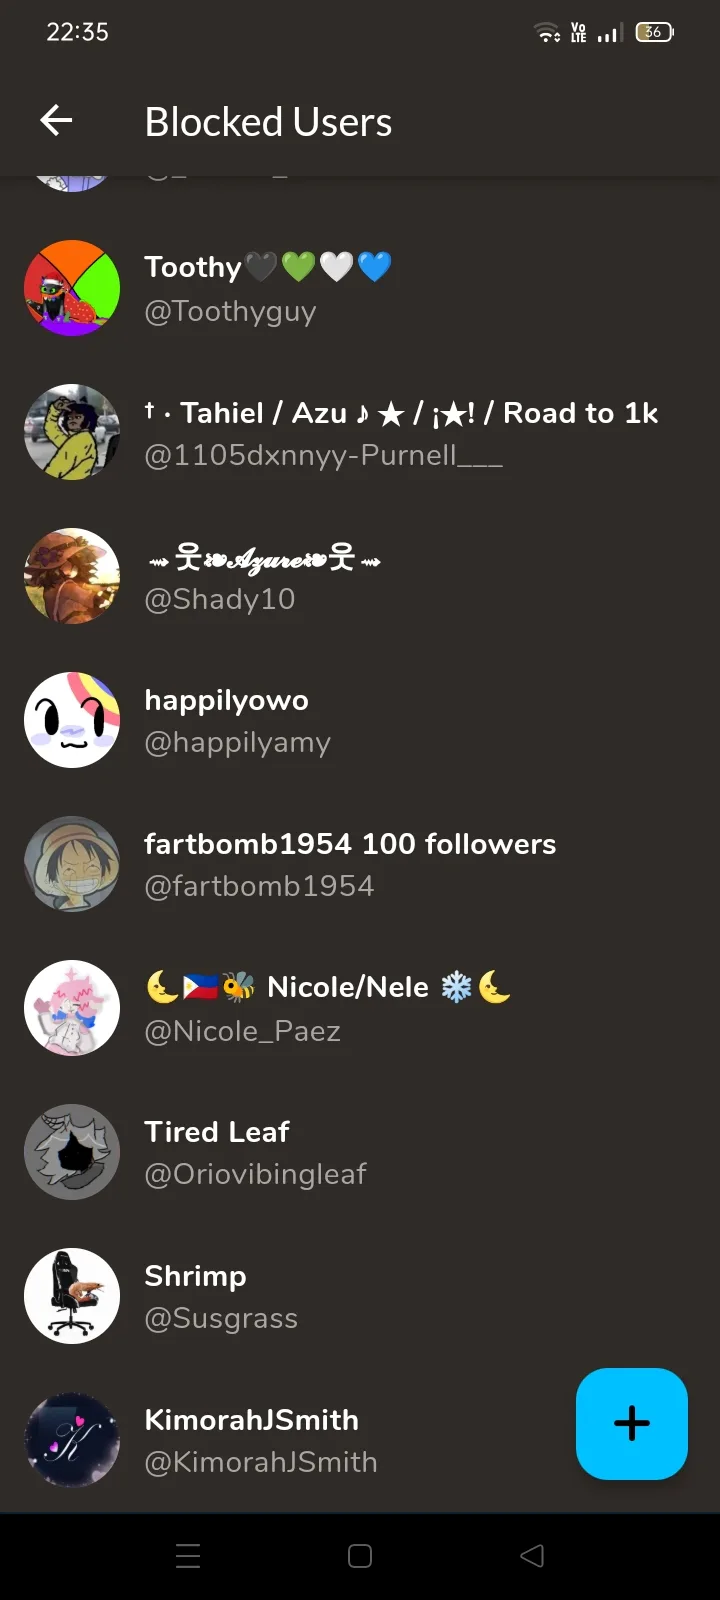Image resolution: width=720 pixels, height=1600 pixels.
Task: Tap the Android home square button
Action: click(360, 1556)
